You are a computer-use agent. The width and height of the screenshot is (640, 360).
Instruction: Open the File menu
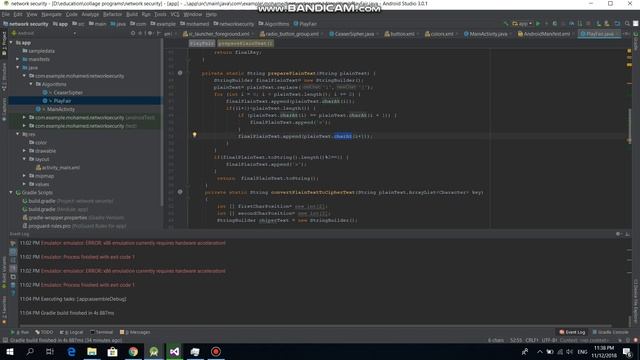click(x=6, y=14)
